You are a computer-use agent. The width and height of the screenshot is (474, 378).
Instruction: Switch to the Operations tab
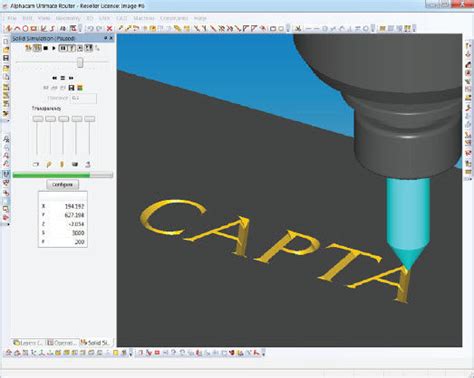tap(62, 342)
